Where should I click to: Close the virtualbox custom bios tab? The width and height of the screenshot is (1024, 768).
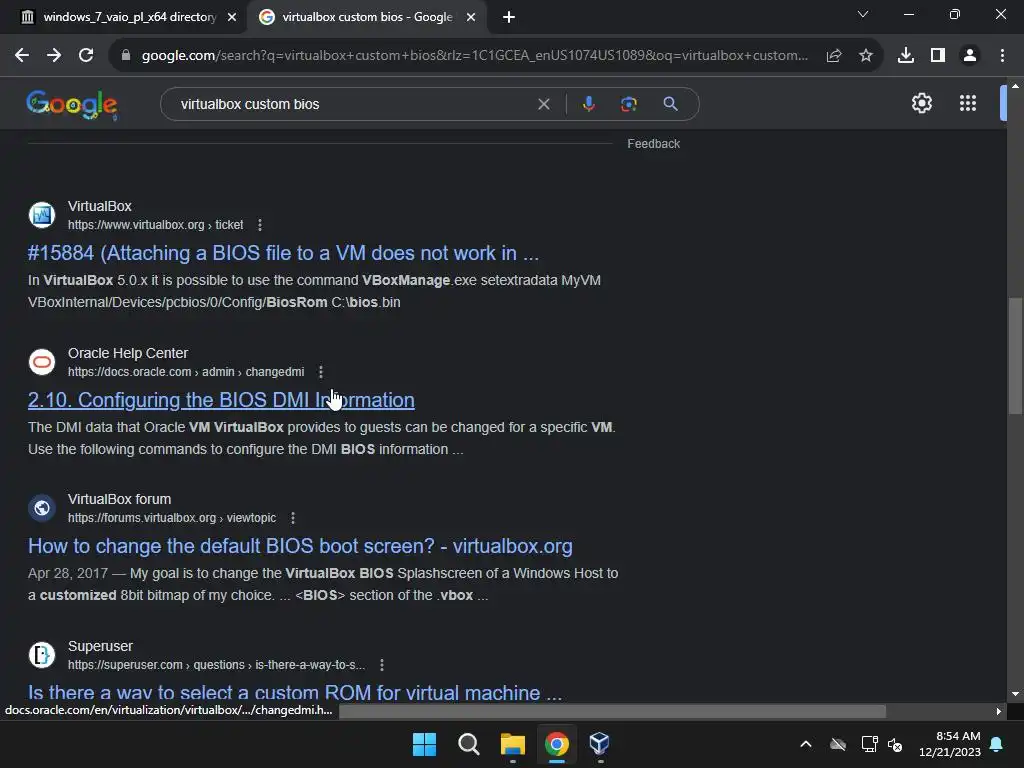[x=471, y=17]
